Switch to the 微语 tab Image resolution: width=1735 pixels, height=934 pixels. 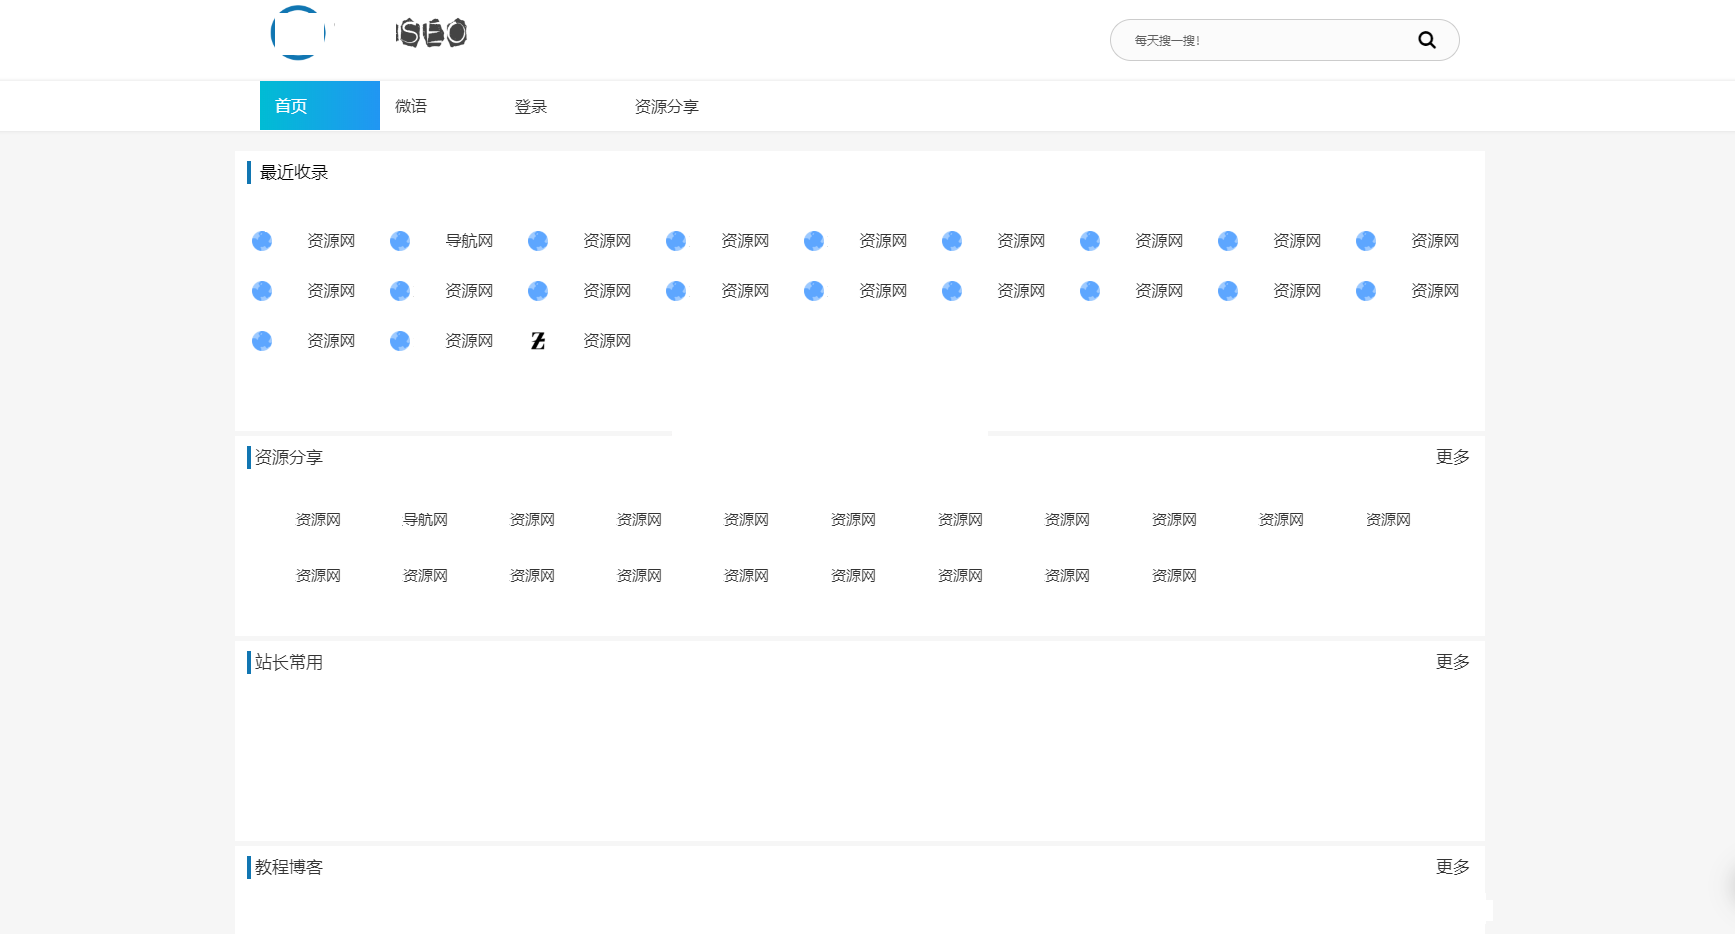click(411, 105)
